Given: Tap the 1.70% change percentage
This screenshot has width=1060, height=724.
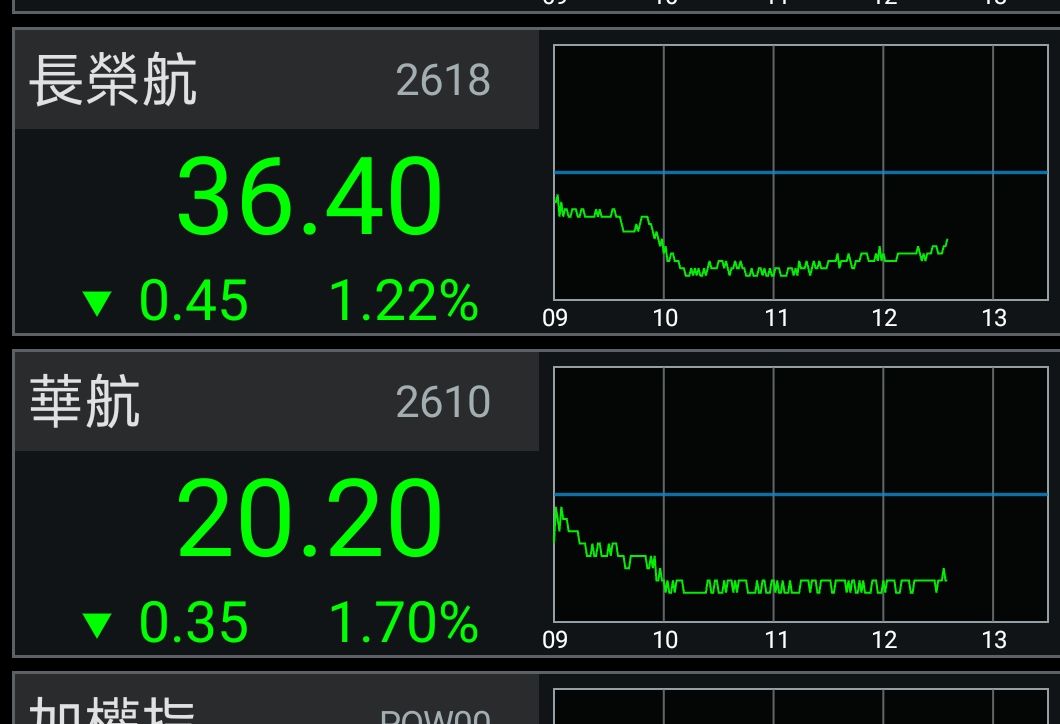Looking at the screenshot, I should click(404, 622).
